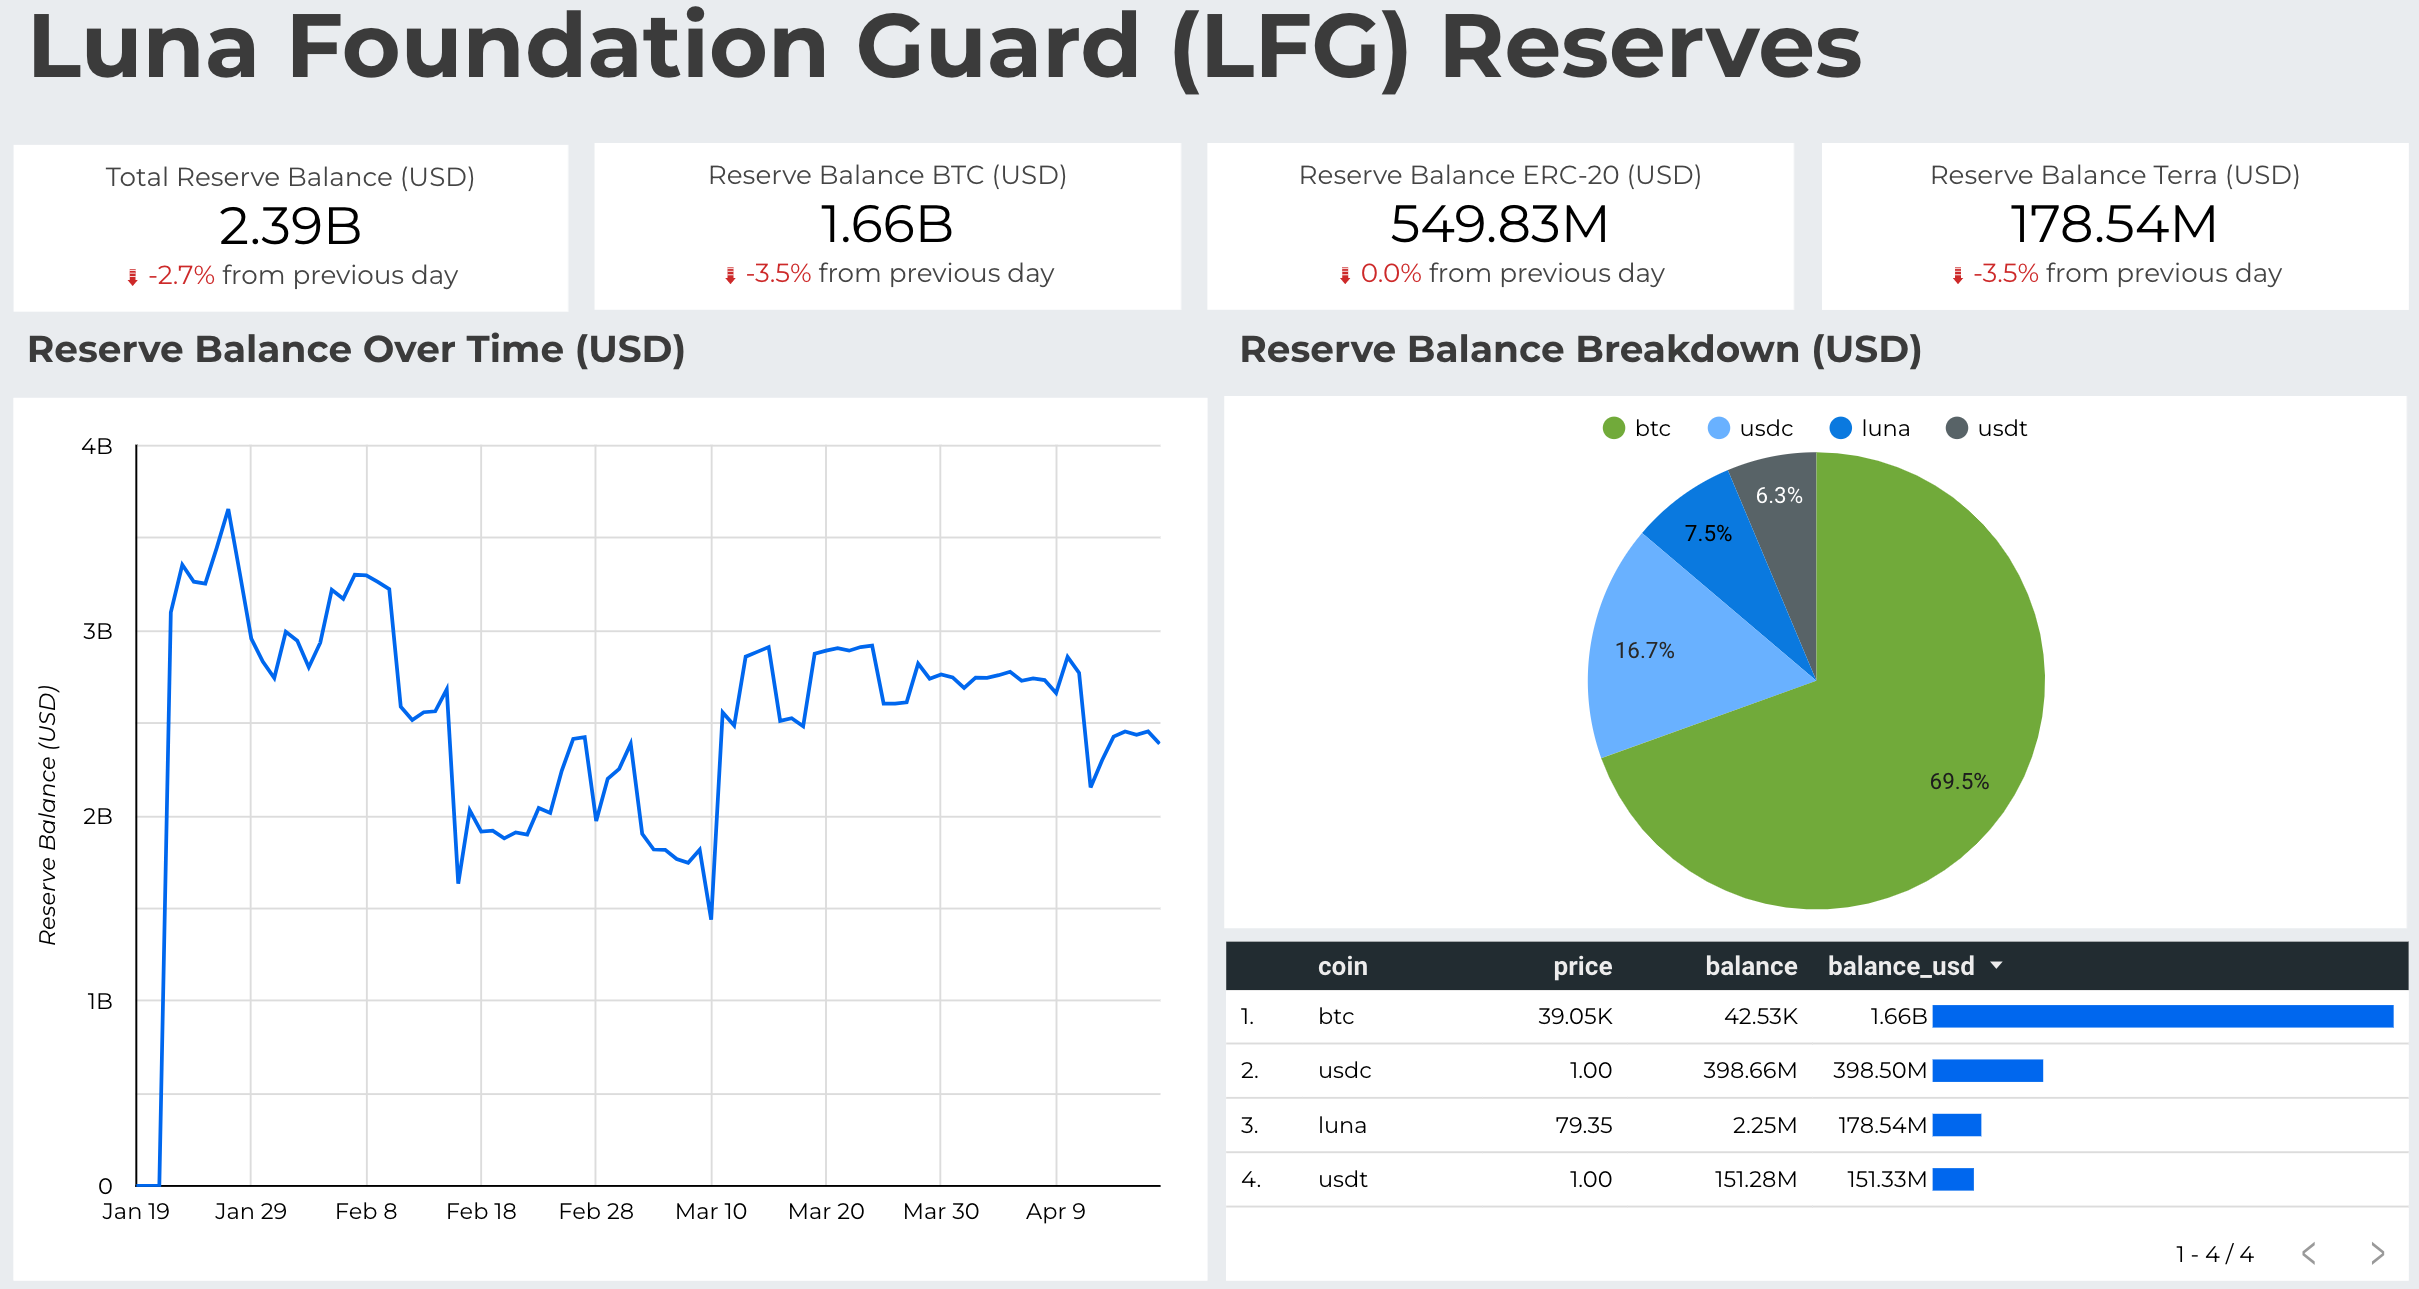Sort table by coin column header
The height and width of the screenshot is (1289, 2419).
tap(1342, 966)
